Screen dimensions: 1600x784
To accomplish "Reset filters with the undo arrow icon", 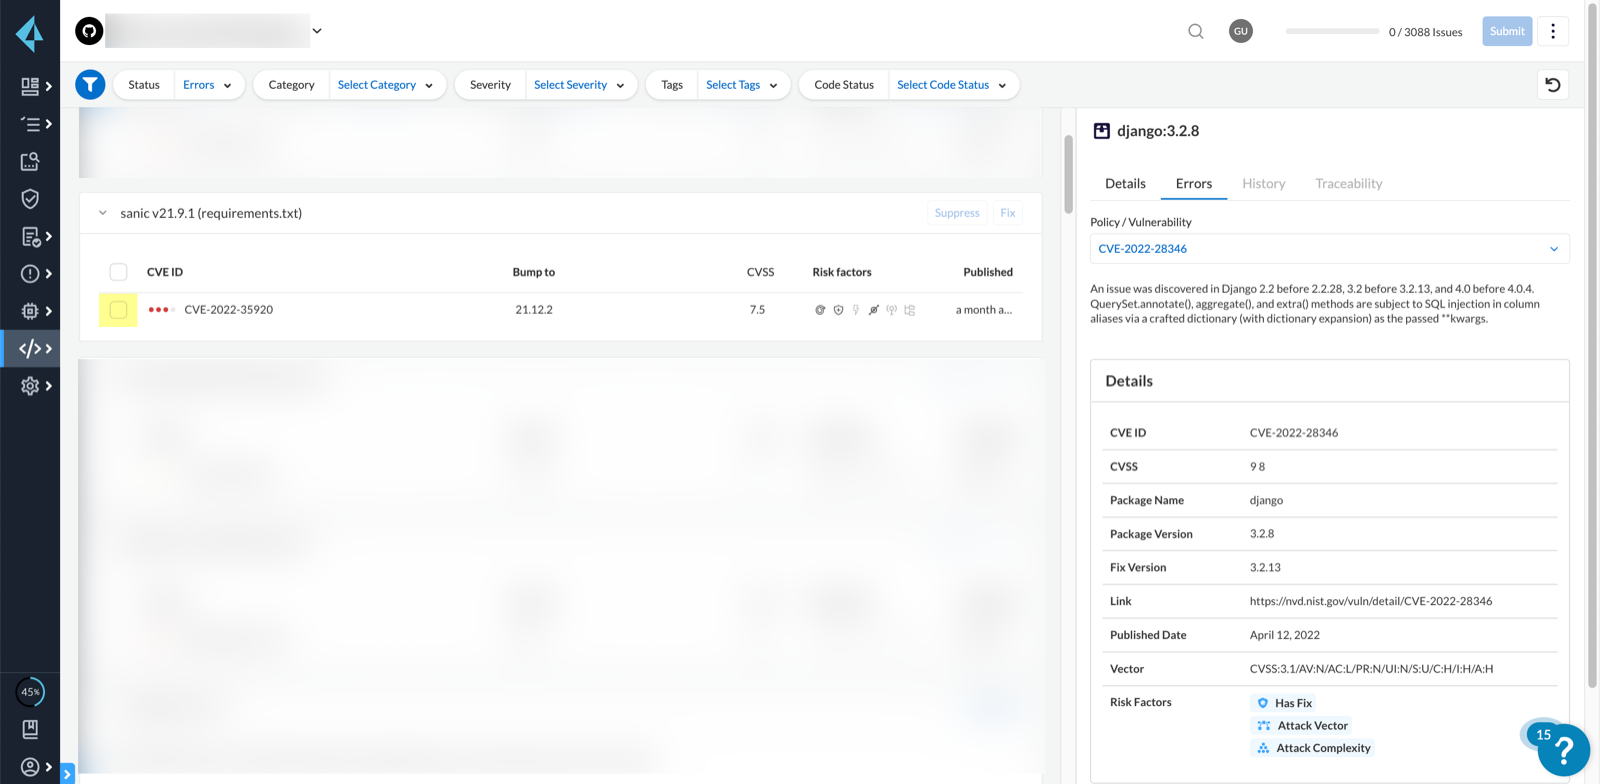I will click(x=1553, y=85).
